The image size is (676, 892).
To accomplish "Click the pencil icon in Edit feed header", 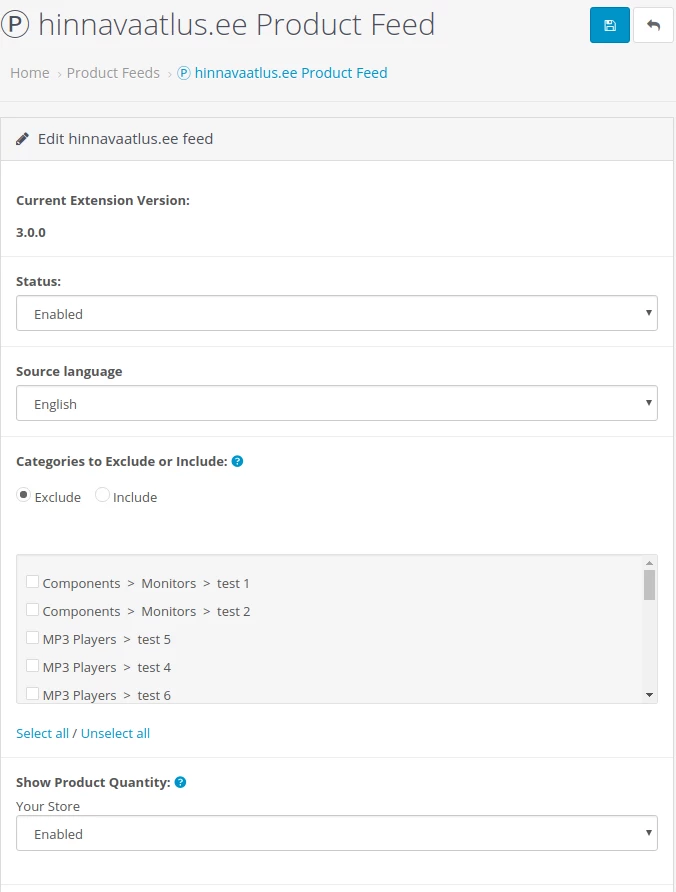I will [23, 139].
